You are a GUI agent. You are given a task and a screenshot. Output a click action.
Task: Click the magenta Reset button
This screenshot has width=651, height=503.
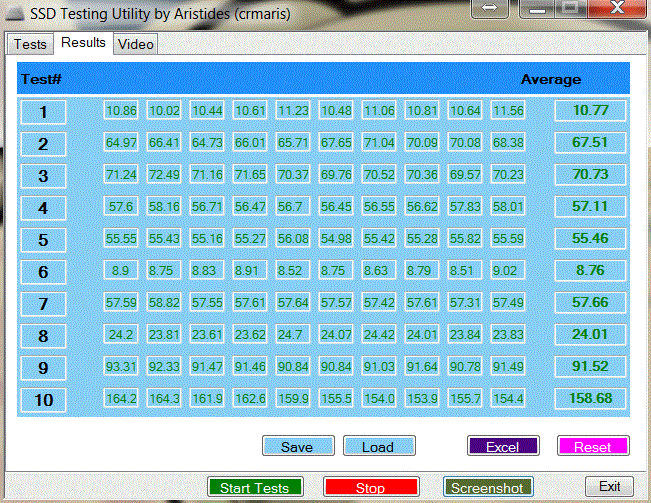pos(592,447)
